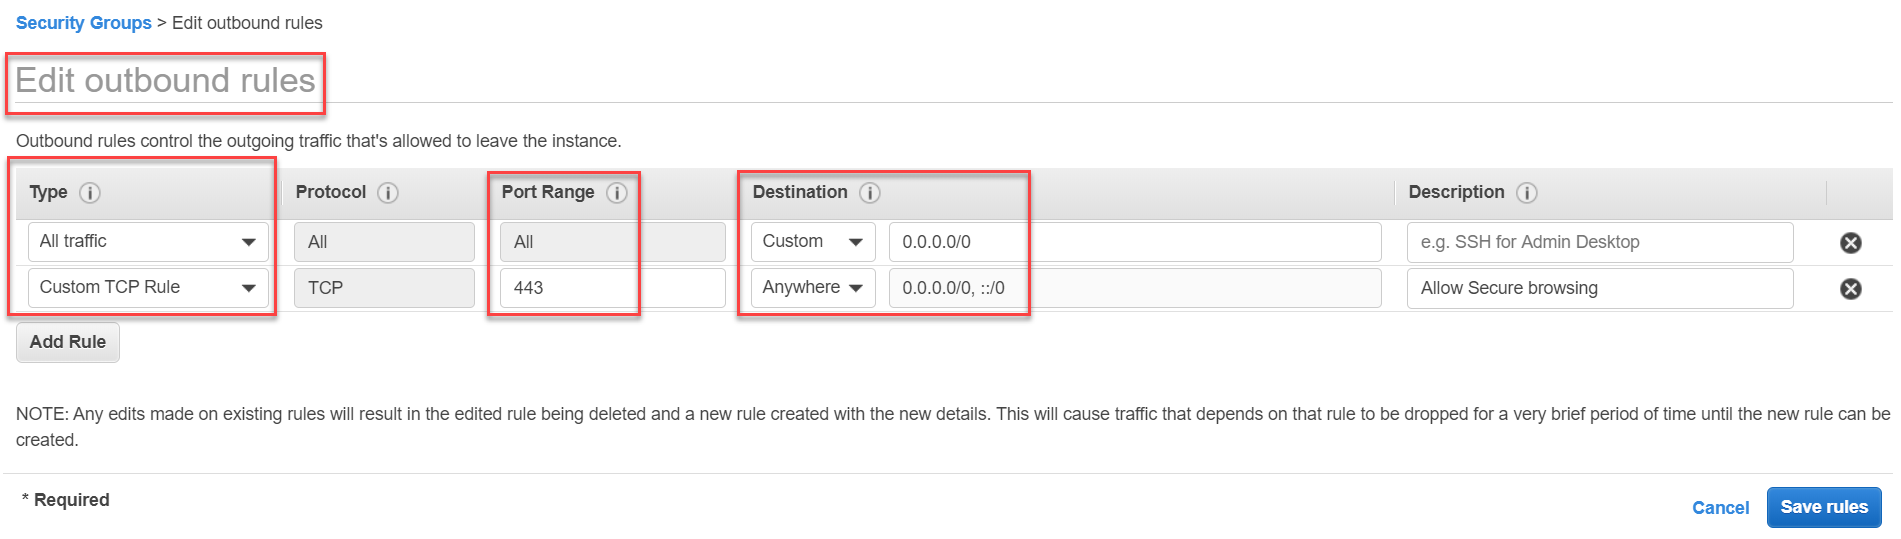This screenshot has width=1901, height=539.
Task: Expand the Custom TCP Rule type dropdown
Action: 148,288
